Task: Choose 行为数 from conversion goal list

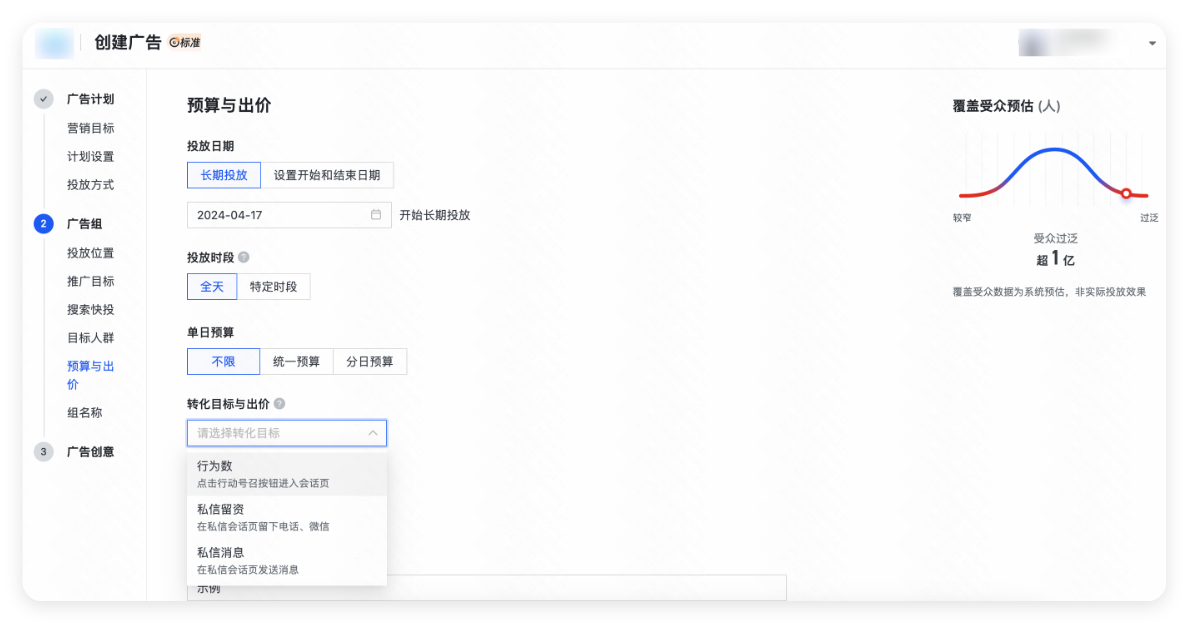Action: click(286, 474)
